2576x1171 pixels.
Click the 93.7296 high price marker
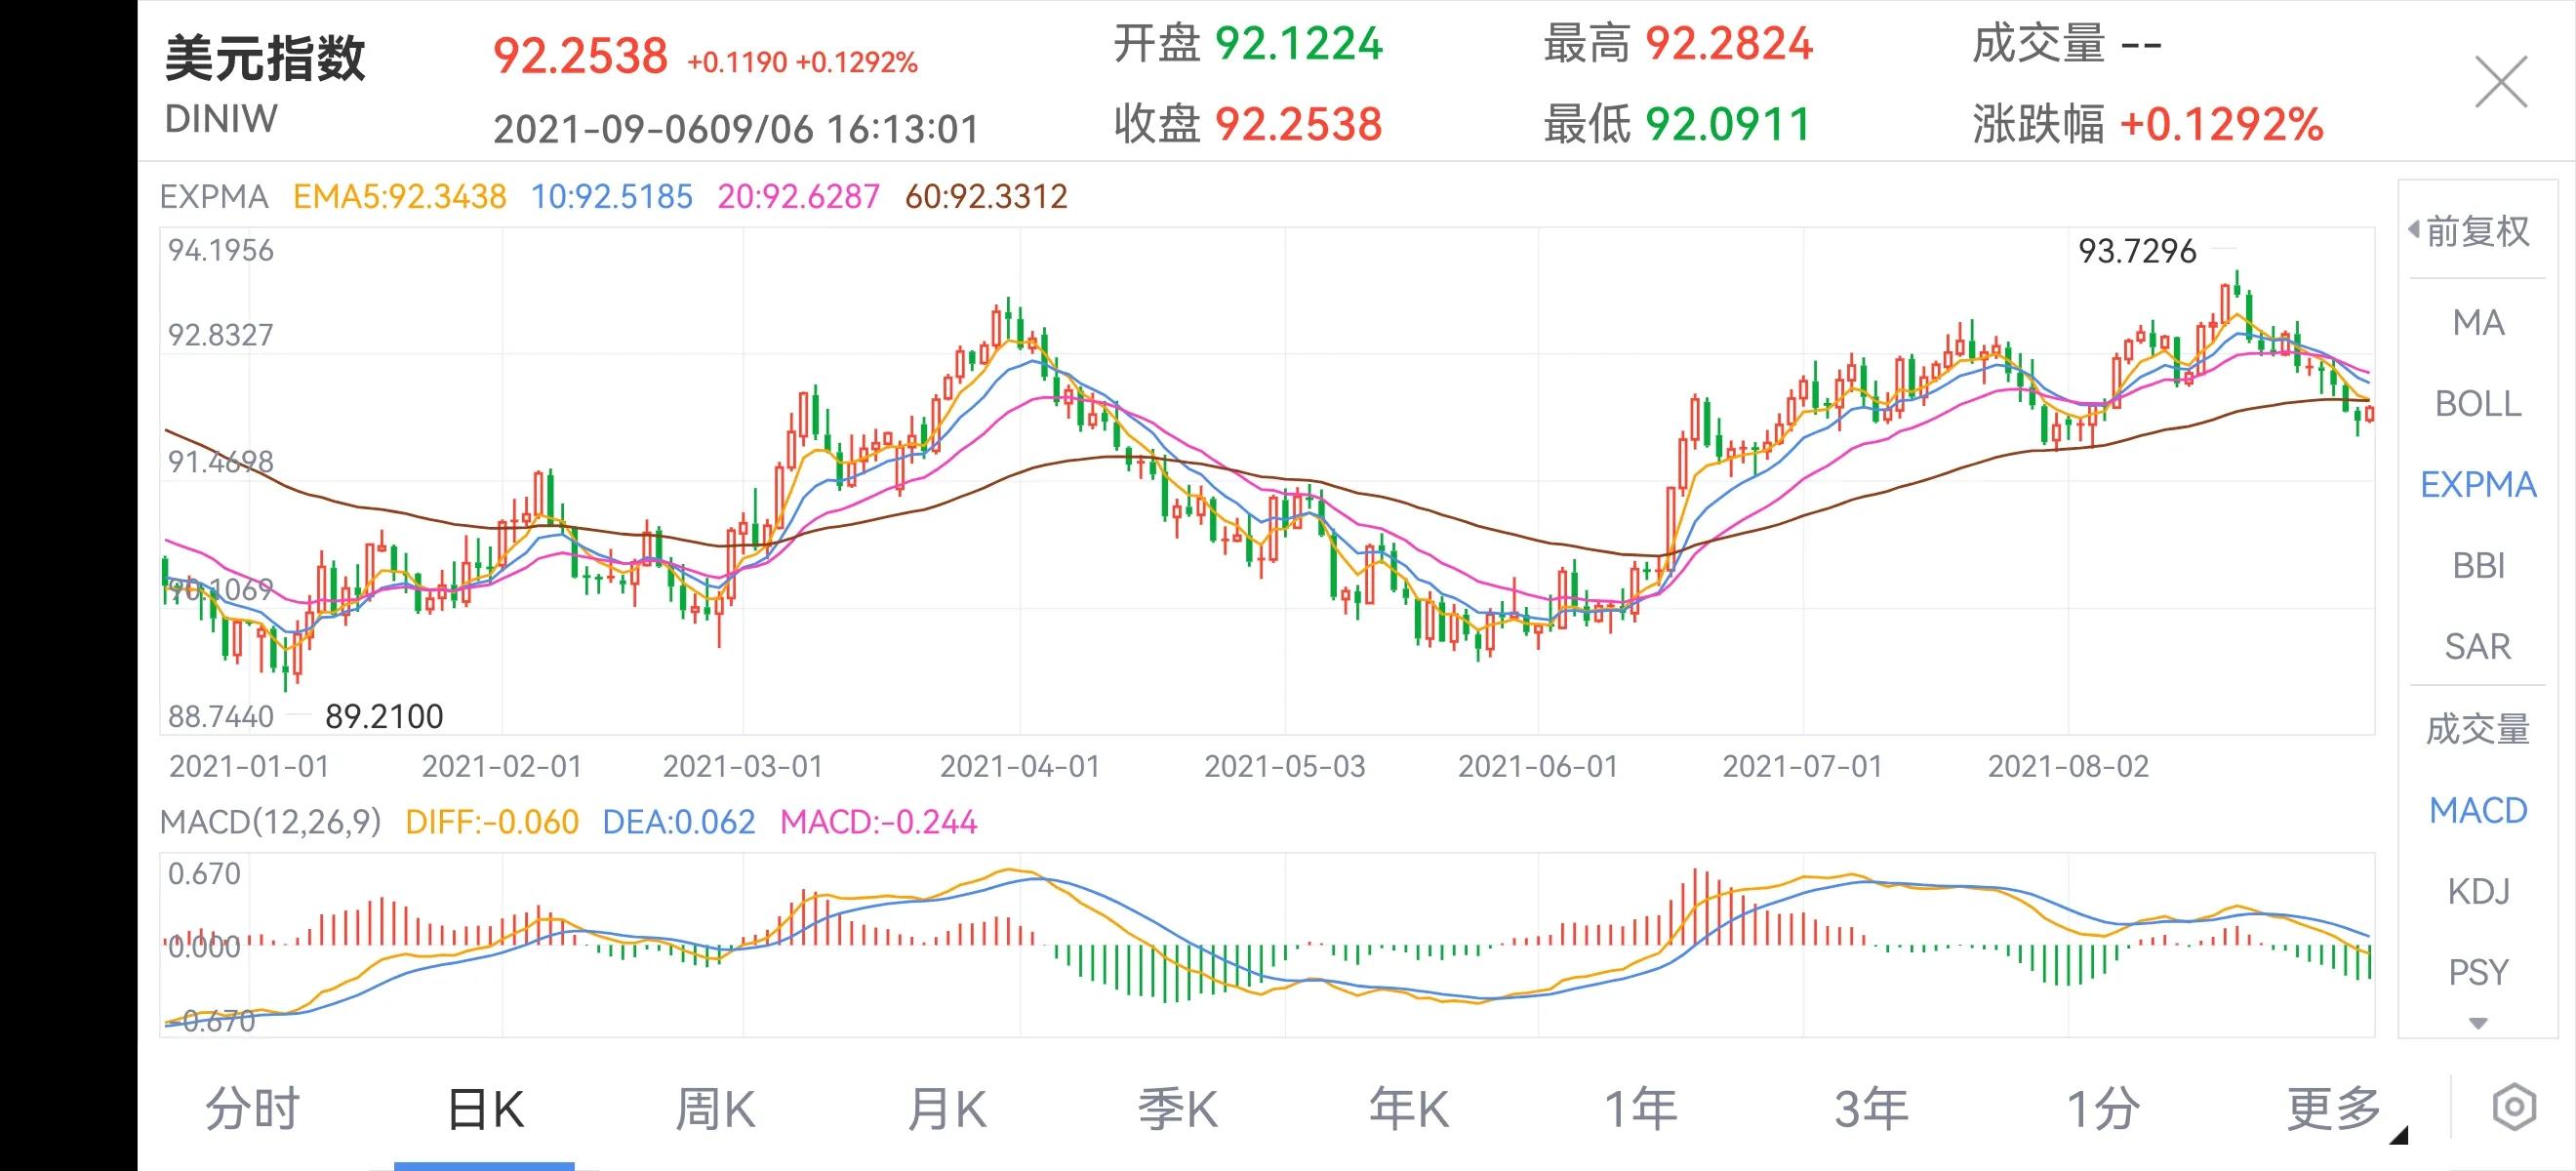(x=2137, y=250)
